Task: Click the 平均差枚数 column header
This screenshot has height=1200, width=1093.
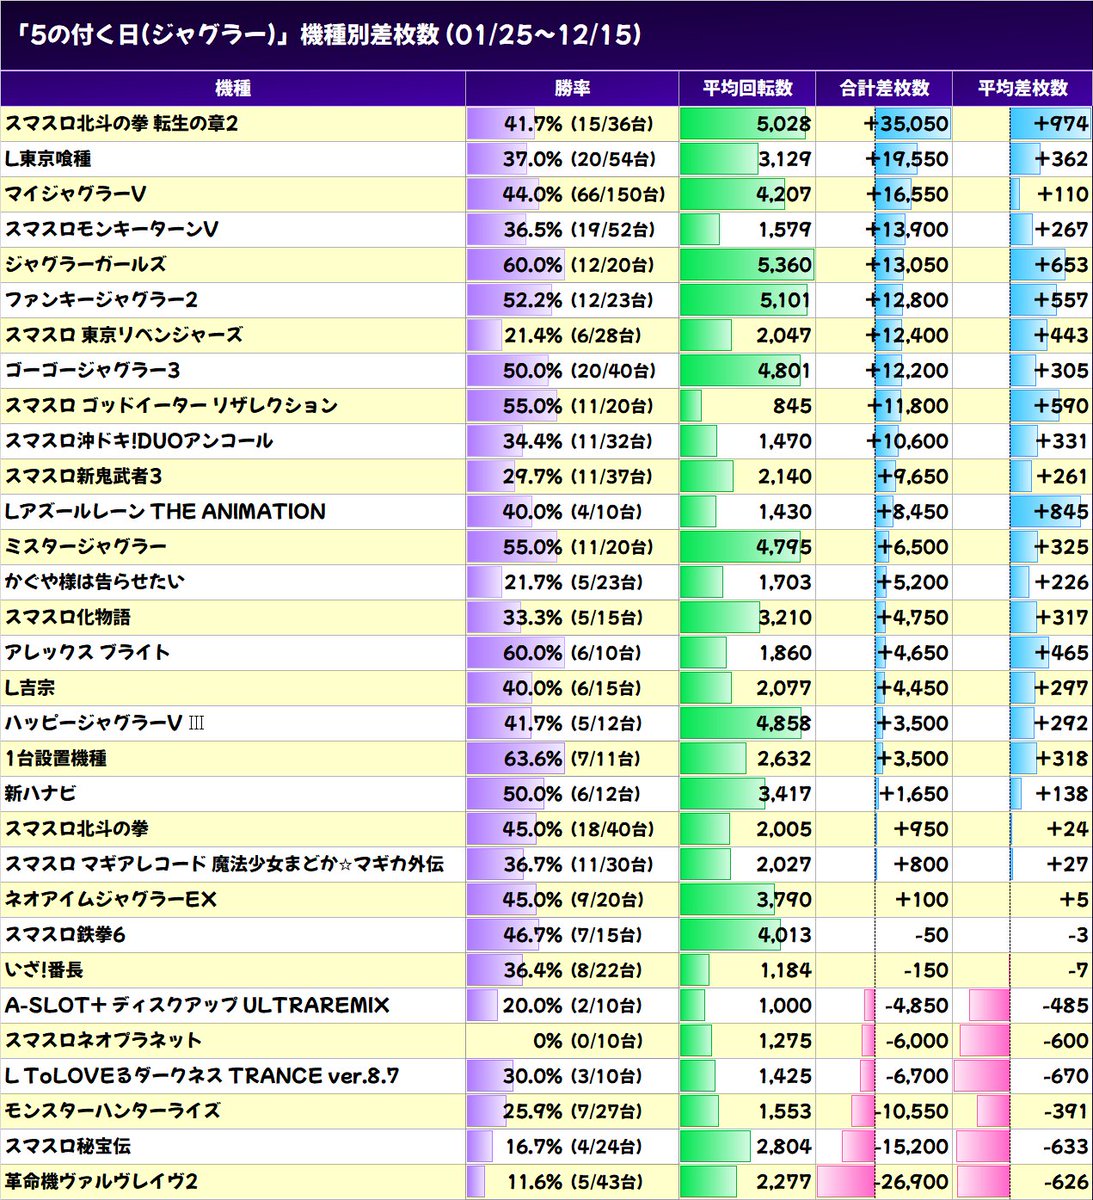Action: coord(1022,89)
